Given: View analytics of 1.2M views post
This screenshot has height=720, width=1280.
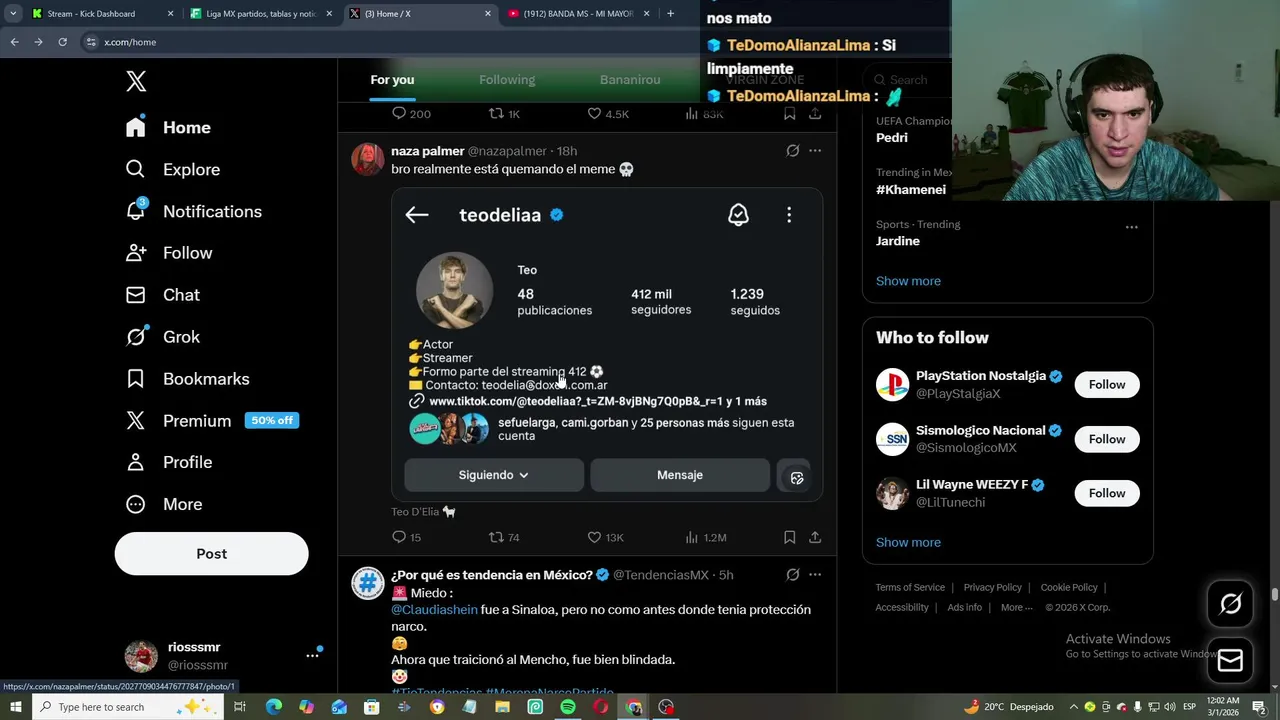Looking at the screenshot, I should (x=705, y=537).
